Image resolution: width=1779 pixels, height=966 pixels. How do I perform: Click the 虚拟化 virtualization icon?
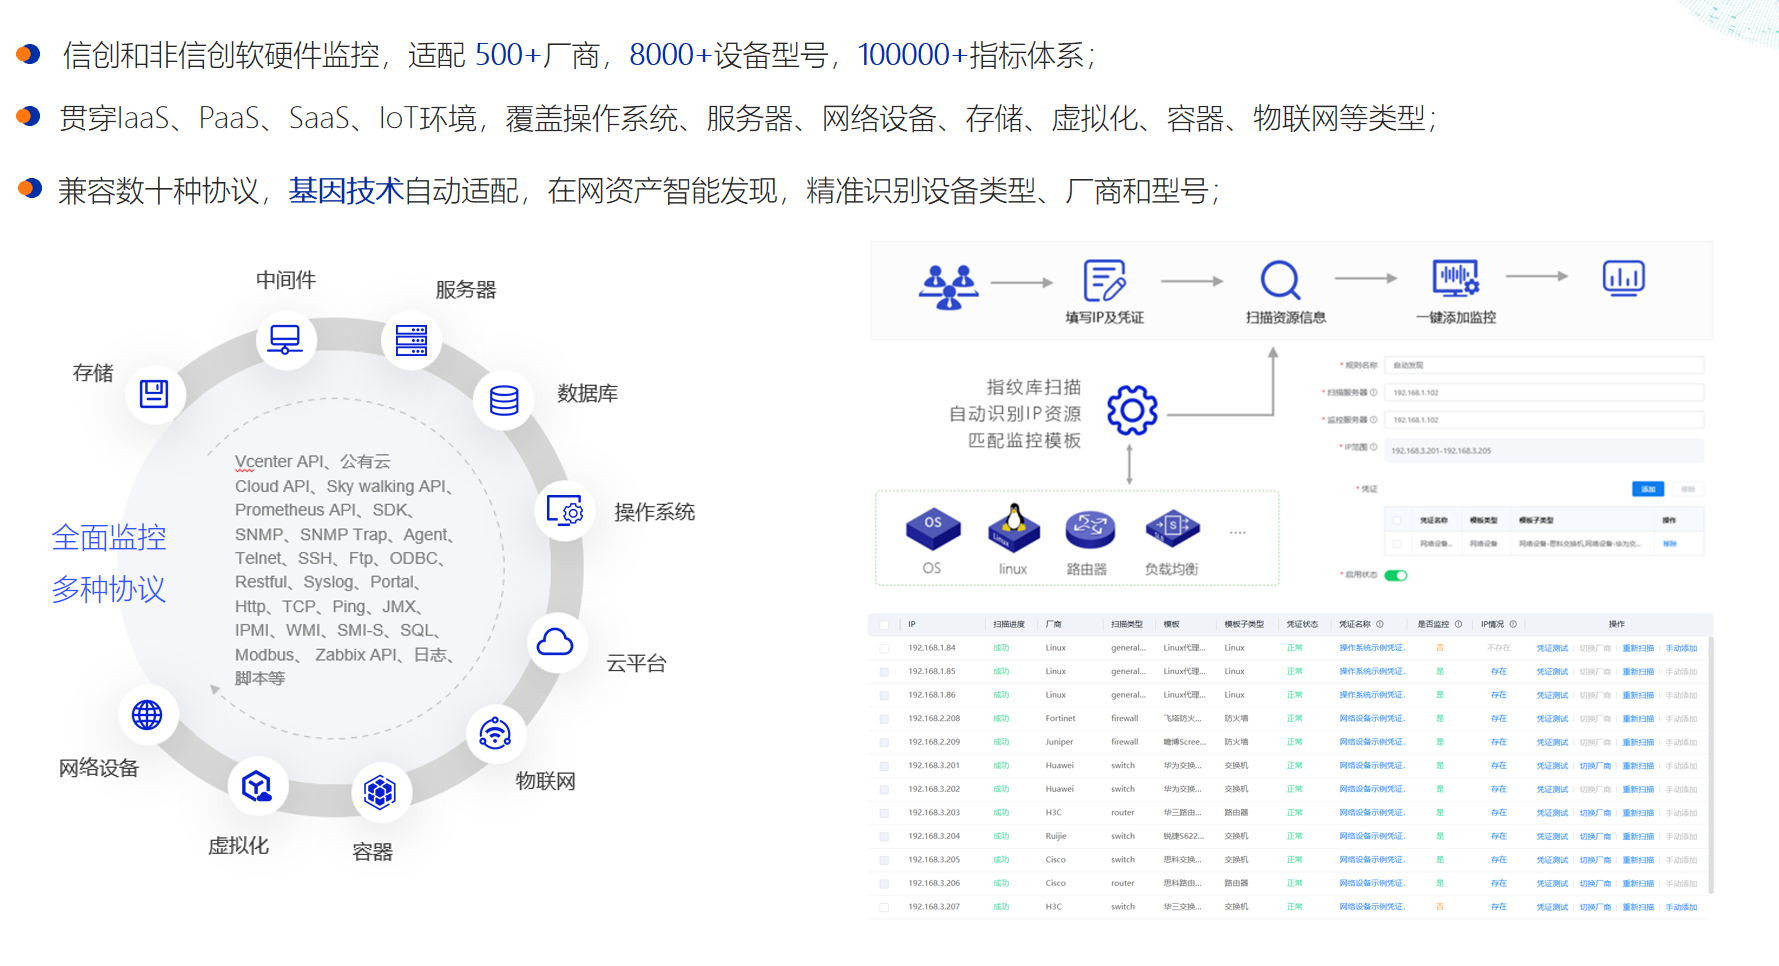point(257,786)
